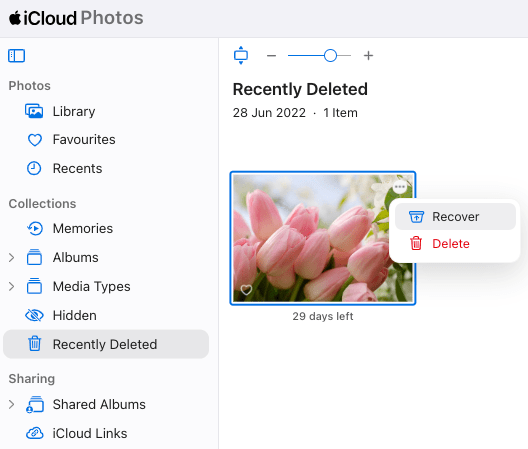Click the '28 Jun 2022' date text
The height and width of the screenshot is (449, 528).
click(269, 113)
